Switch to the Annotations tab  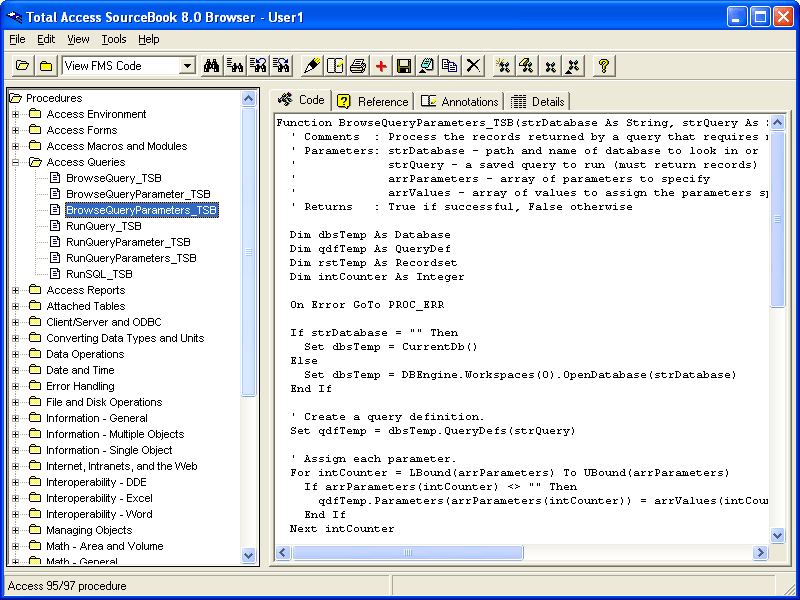click(x=459, y=102)
